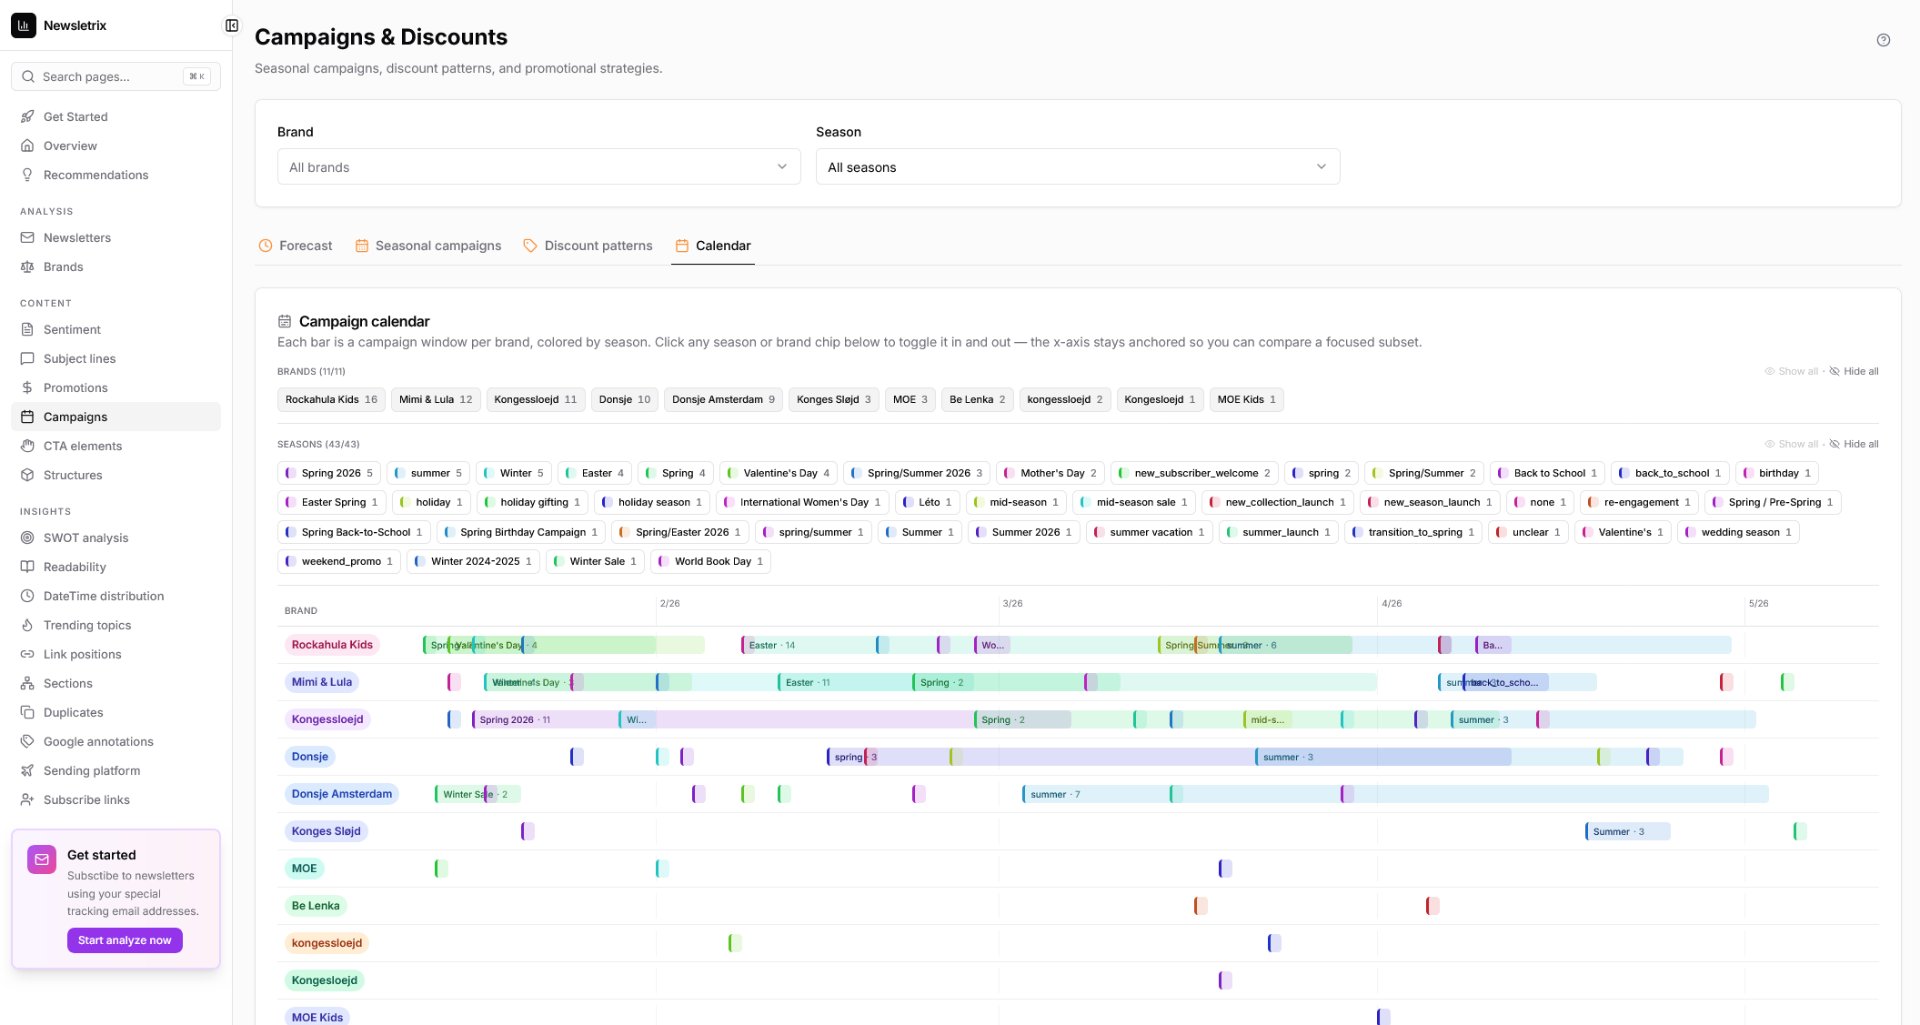This screenshot has height=1025, width=1920.
Task: Open the Brand dropdown showing All brands
Action: coord(538,167)
